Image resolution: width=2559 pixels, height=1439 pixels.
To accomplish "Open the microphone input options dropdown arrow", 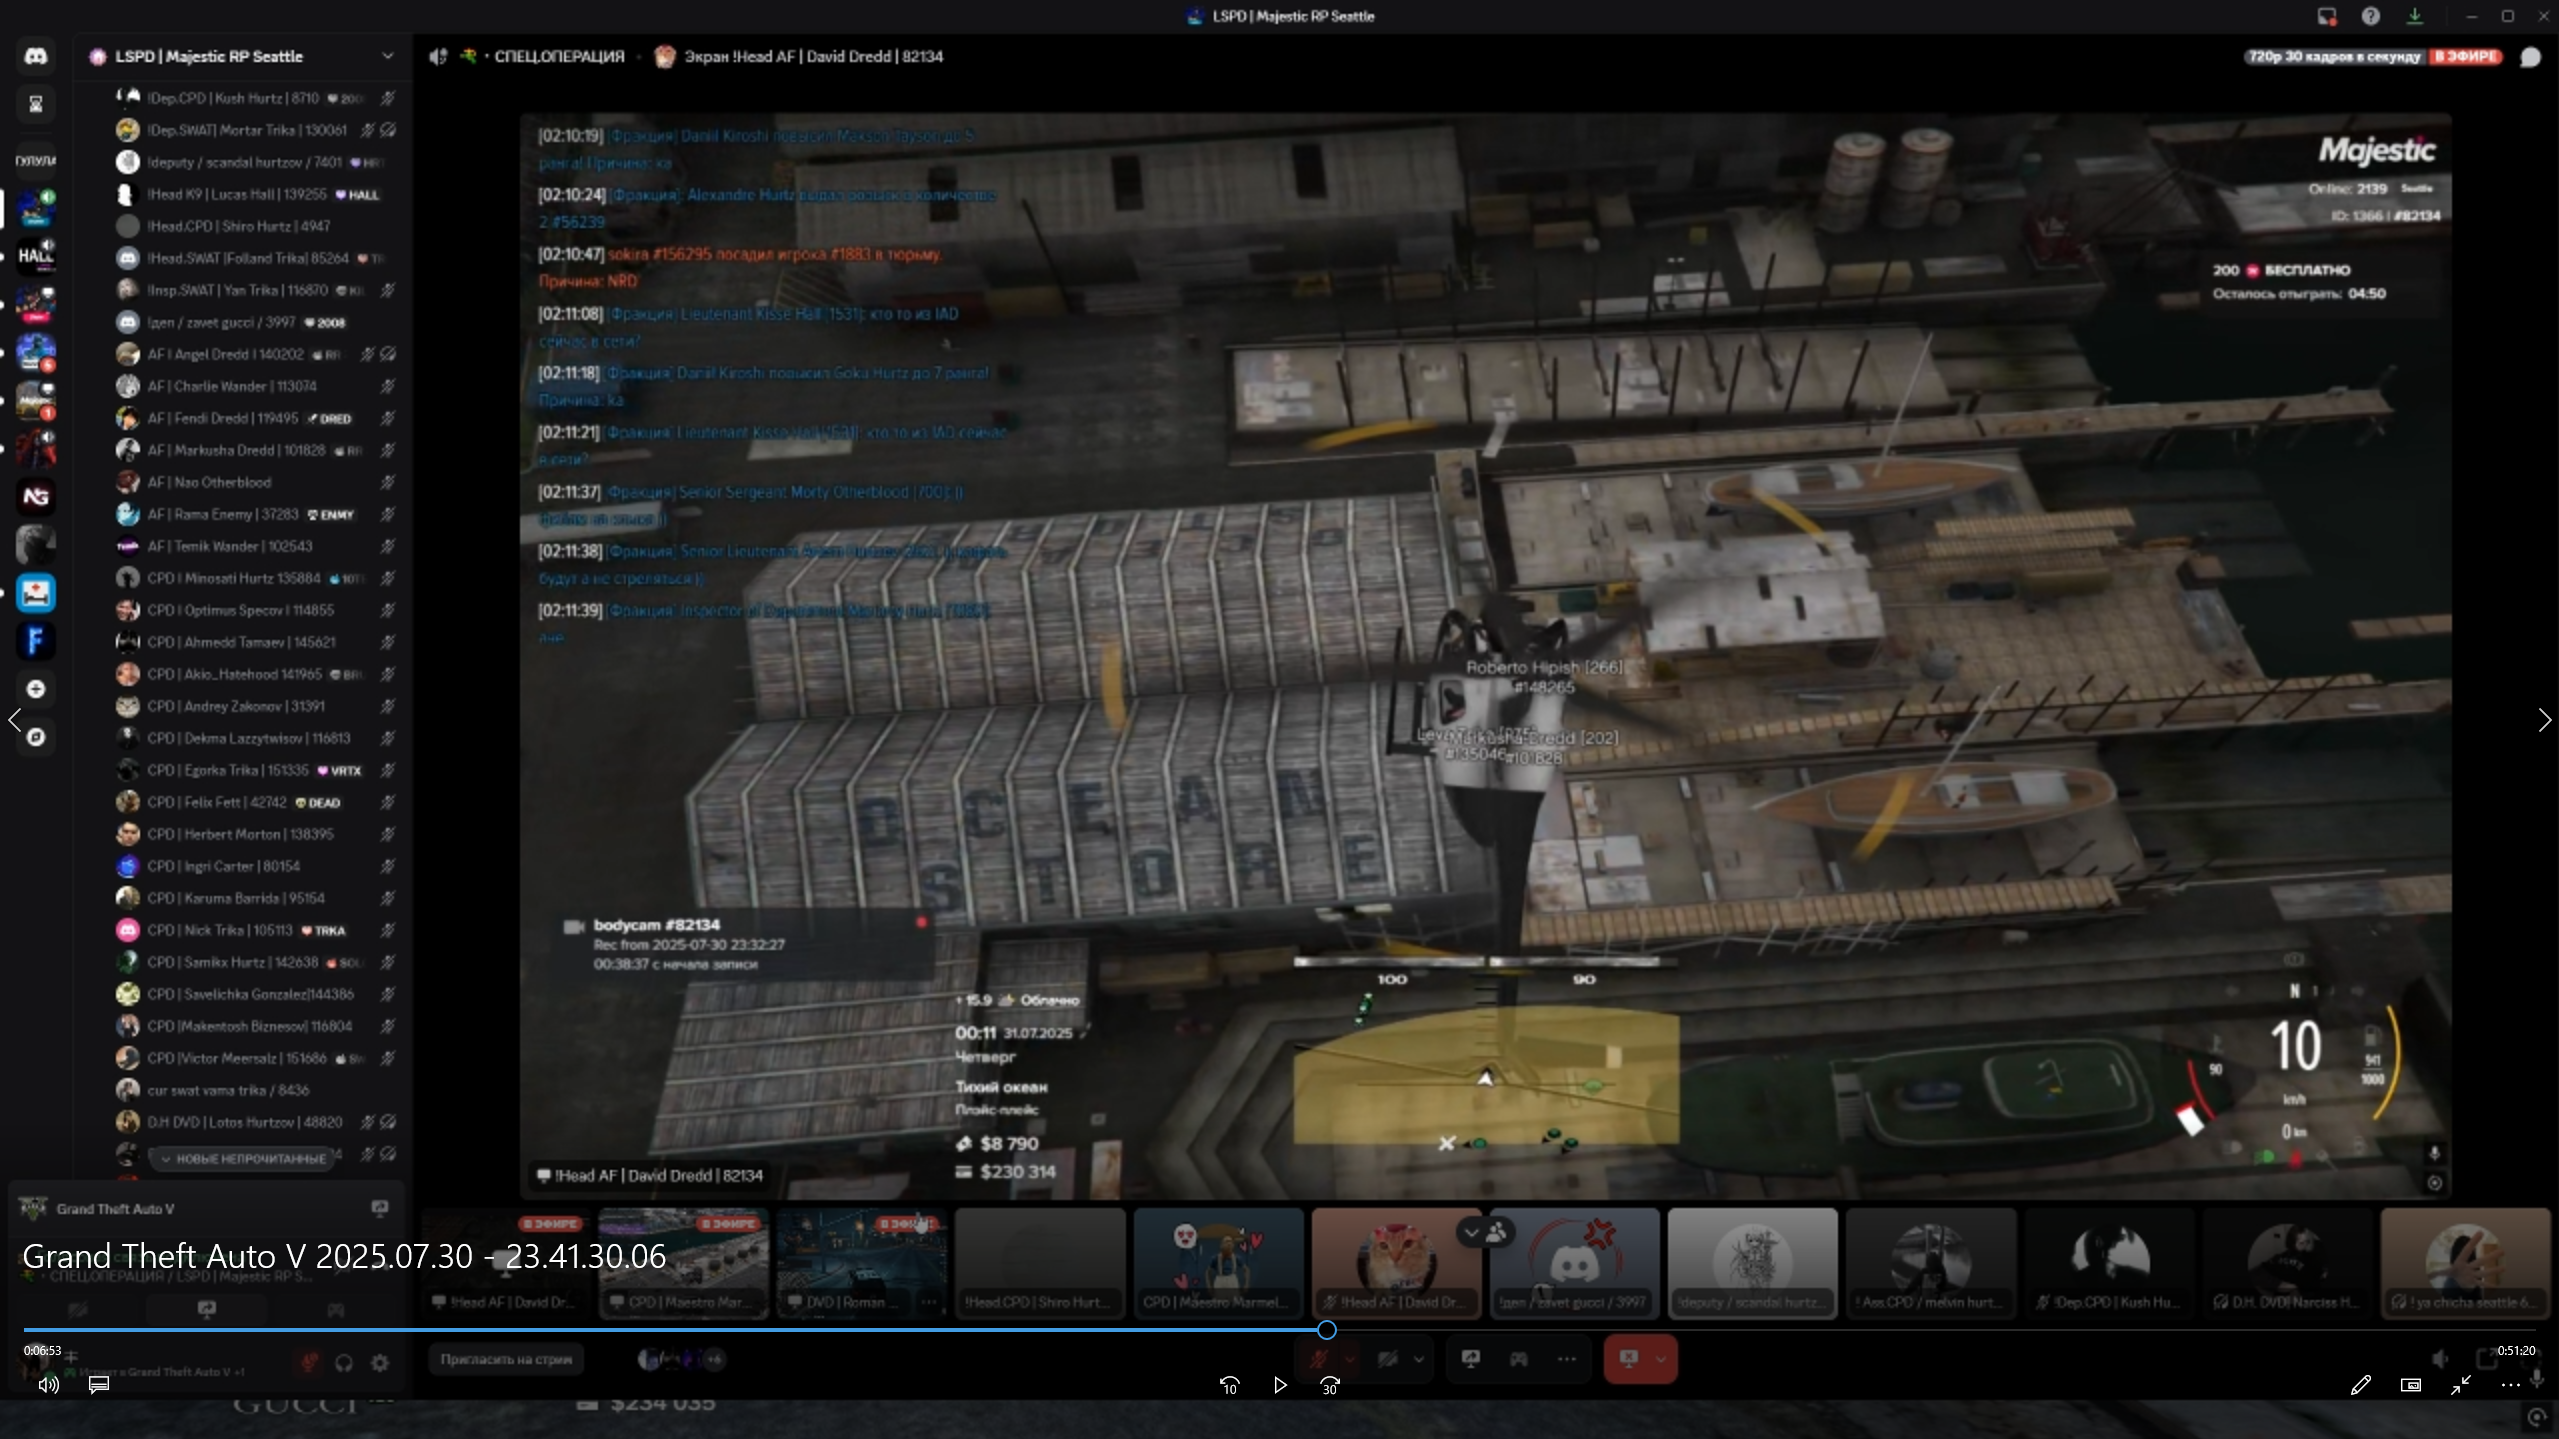I will pos(1350,1359).
